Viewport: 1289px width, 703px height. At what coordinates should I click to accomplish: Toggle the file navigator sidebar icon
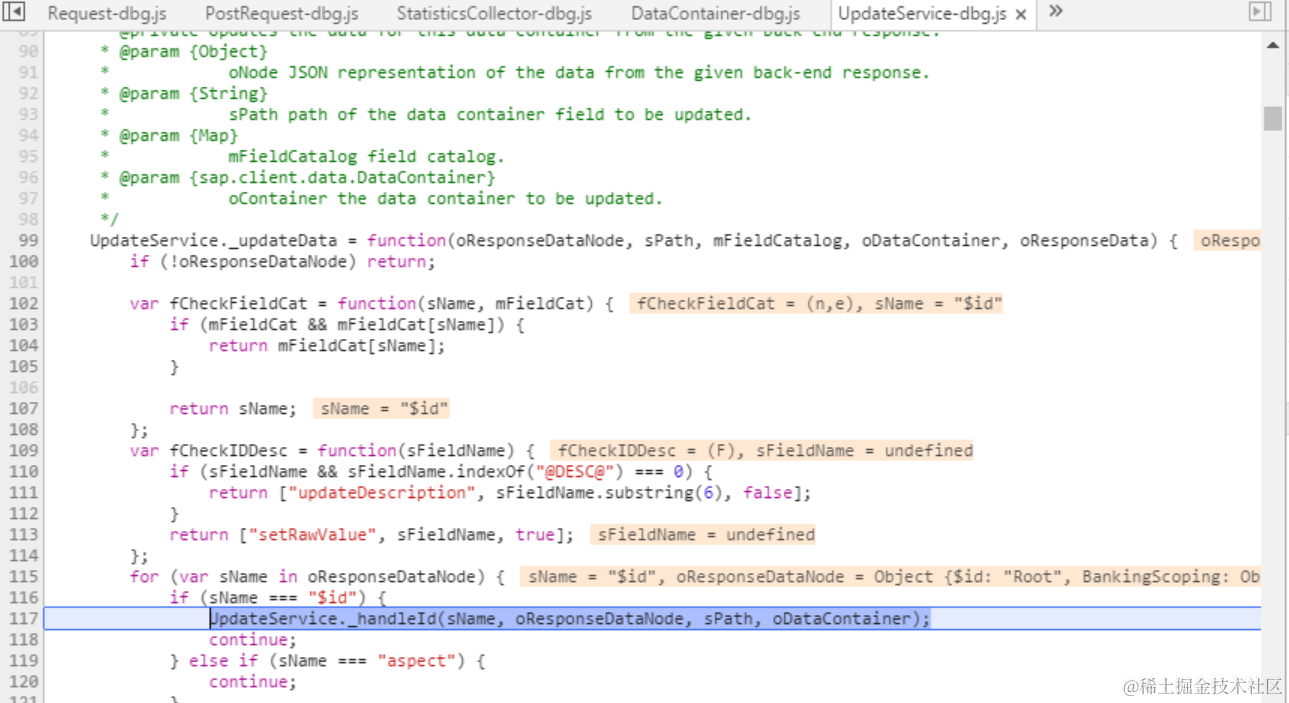[x=15, y=13]
